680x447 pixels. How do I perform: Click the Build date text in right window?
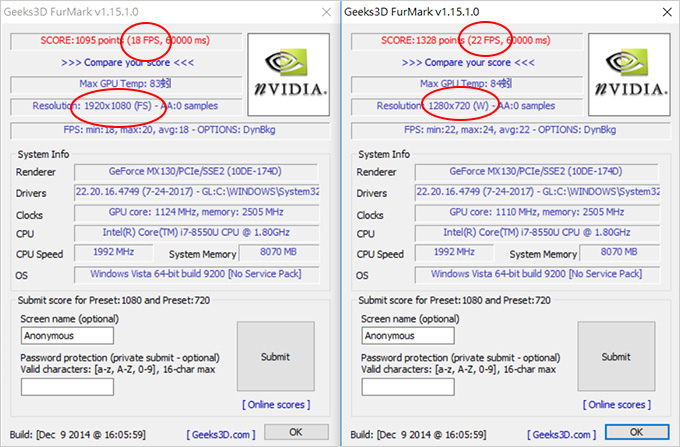pos(418,434)
